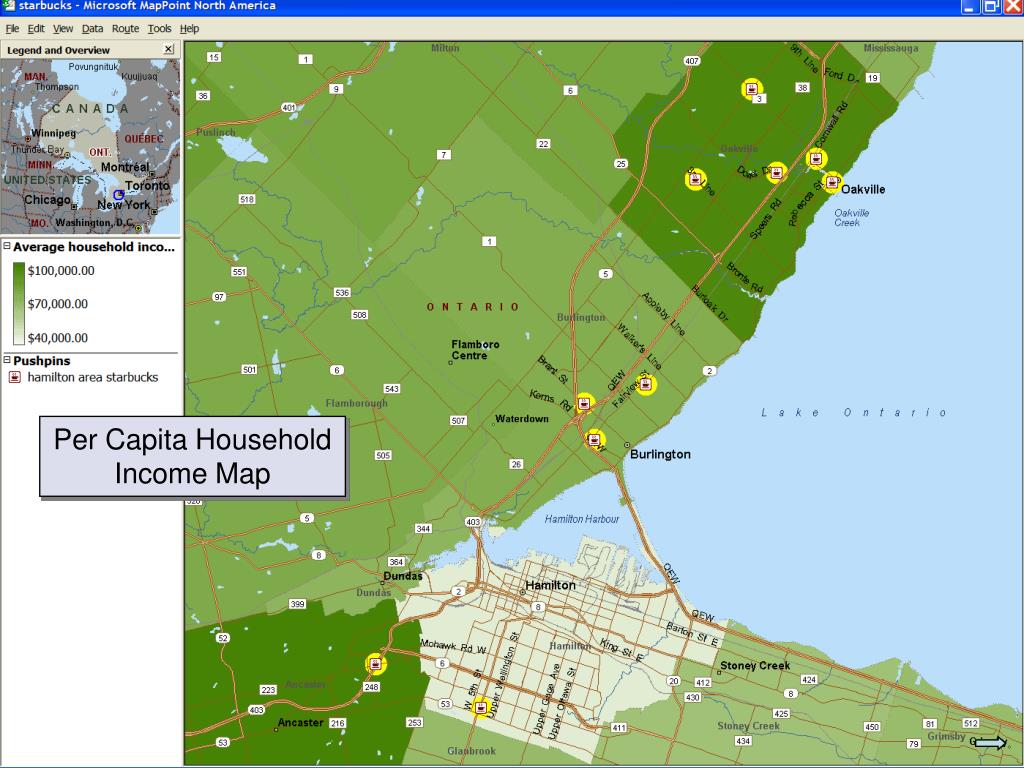Click the route 450 marker near Grimsby
Image resolution: width=1024 pixels, height=768 pixels.
point(872,726)
